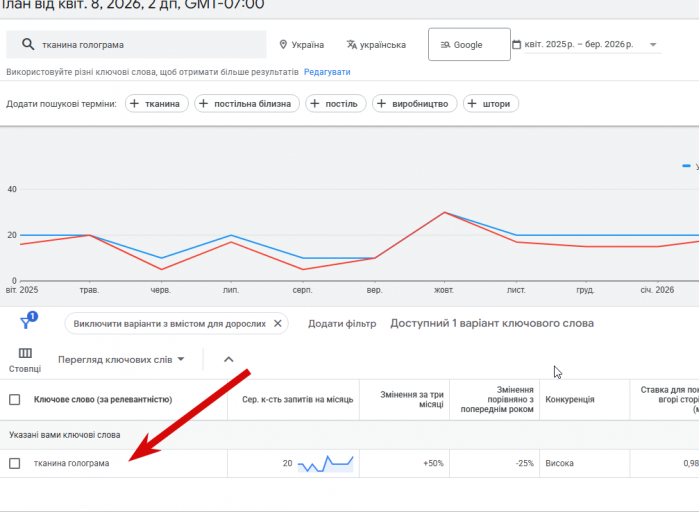Click the plus icon on 'постіль' chip
The width and height of the screenshot is (699, 512).
tap(315, 103)
